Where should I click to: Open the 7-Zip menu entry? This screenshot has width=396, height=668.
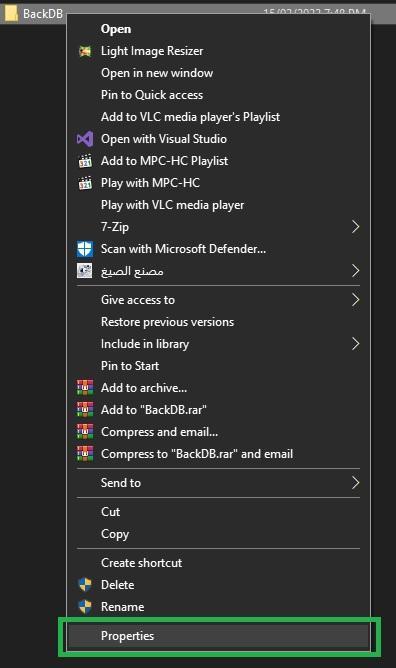[218, 227]
